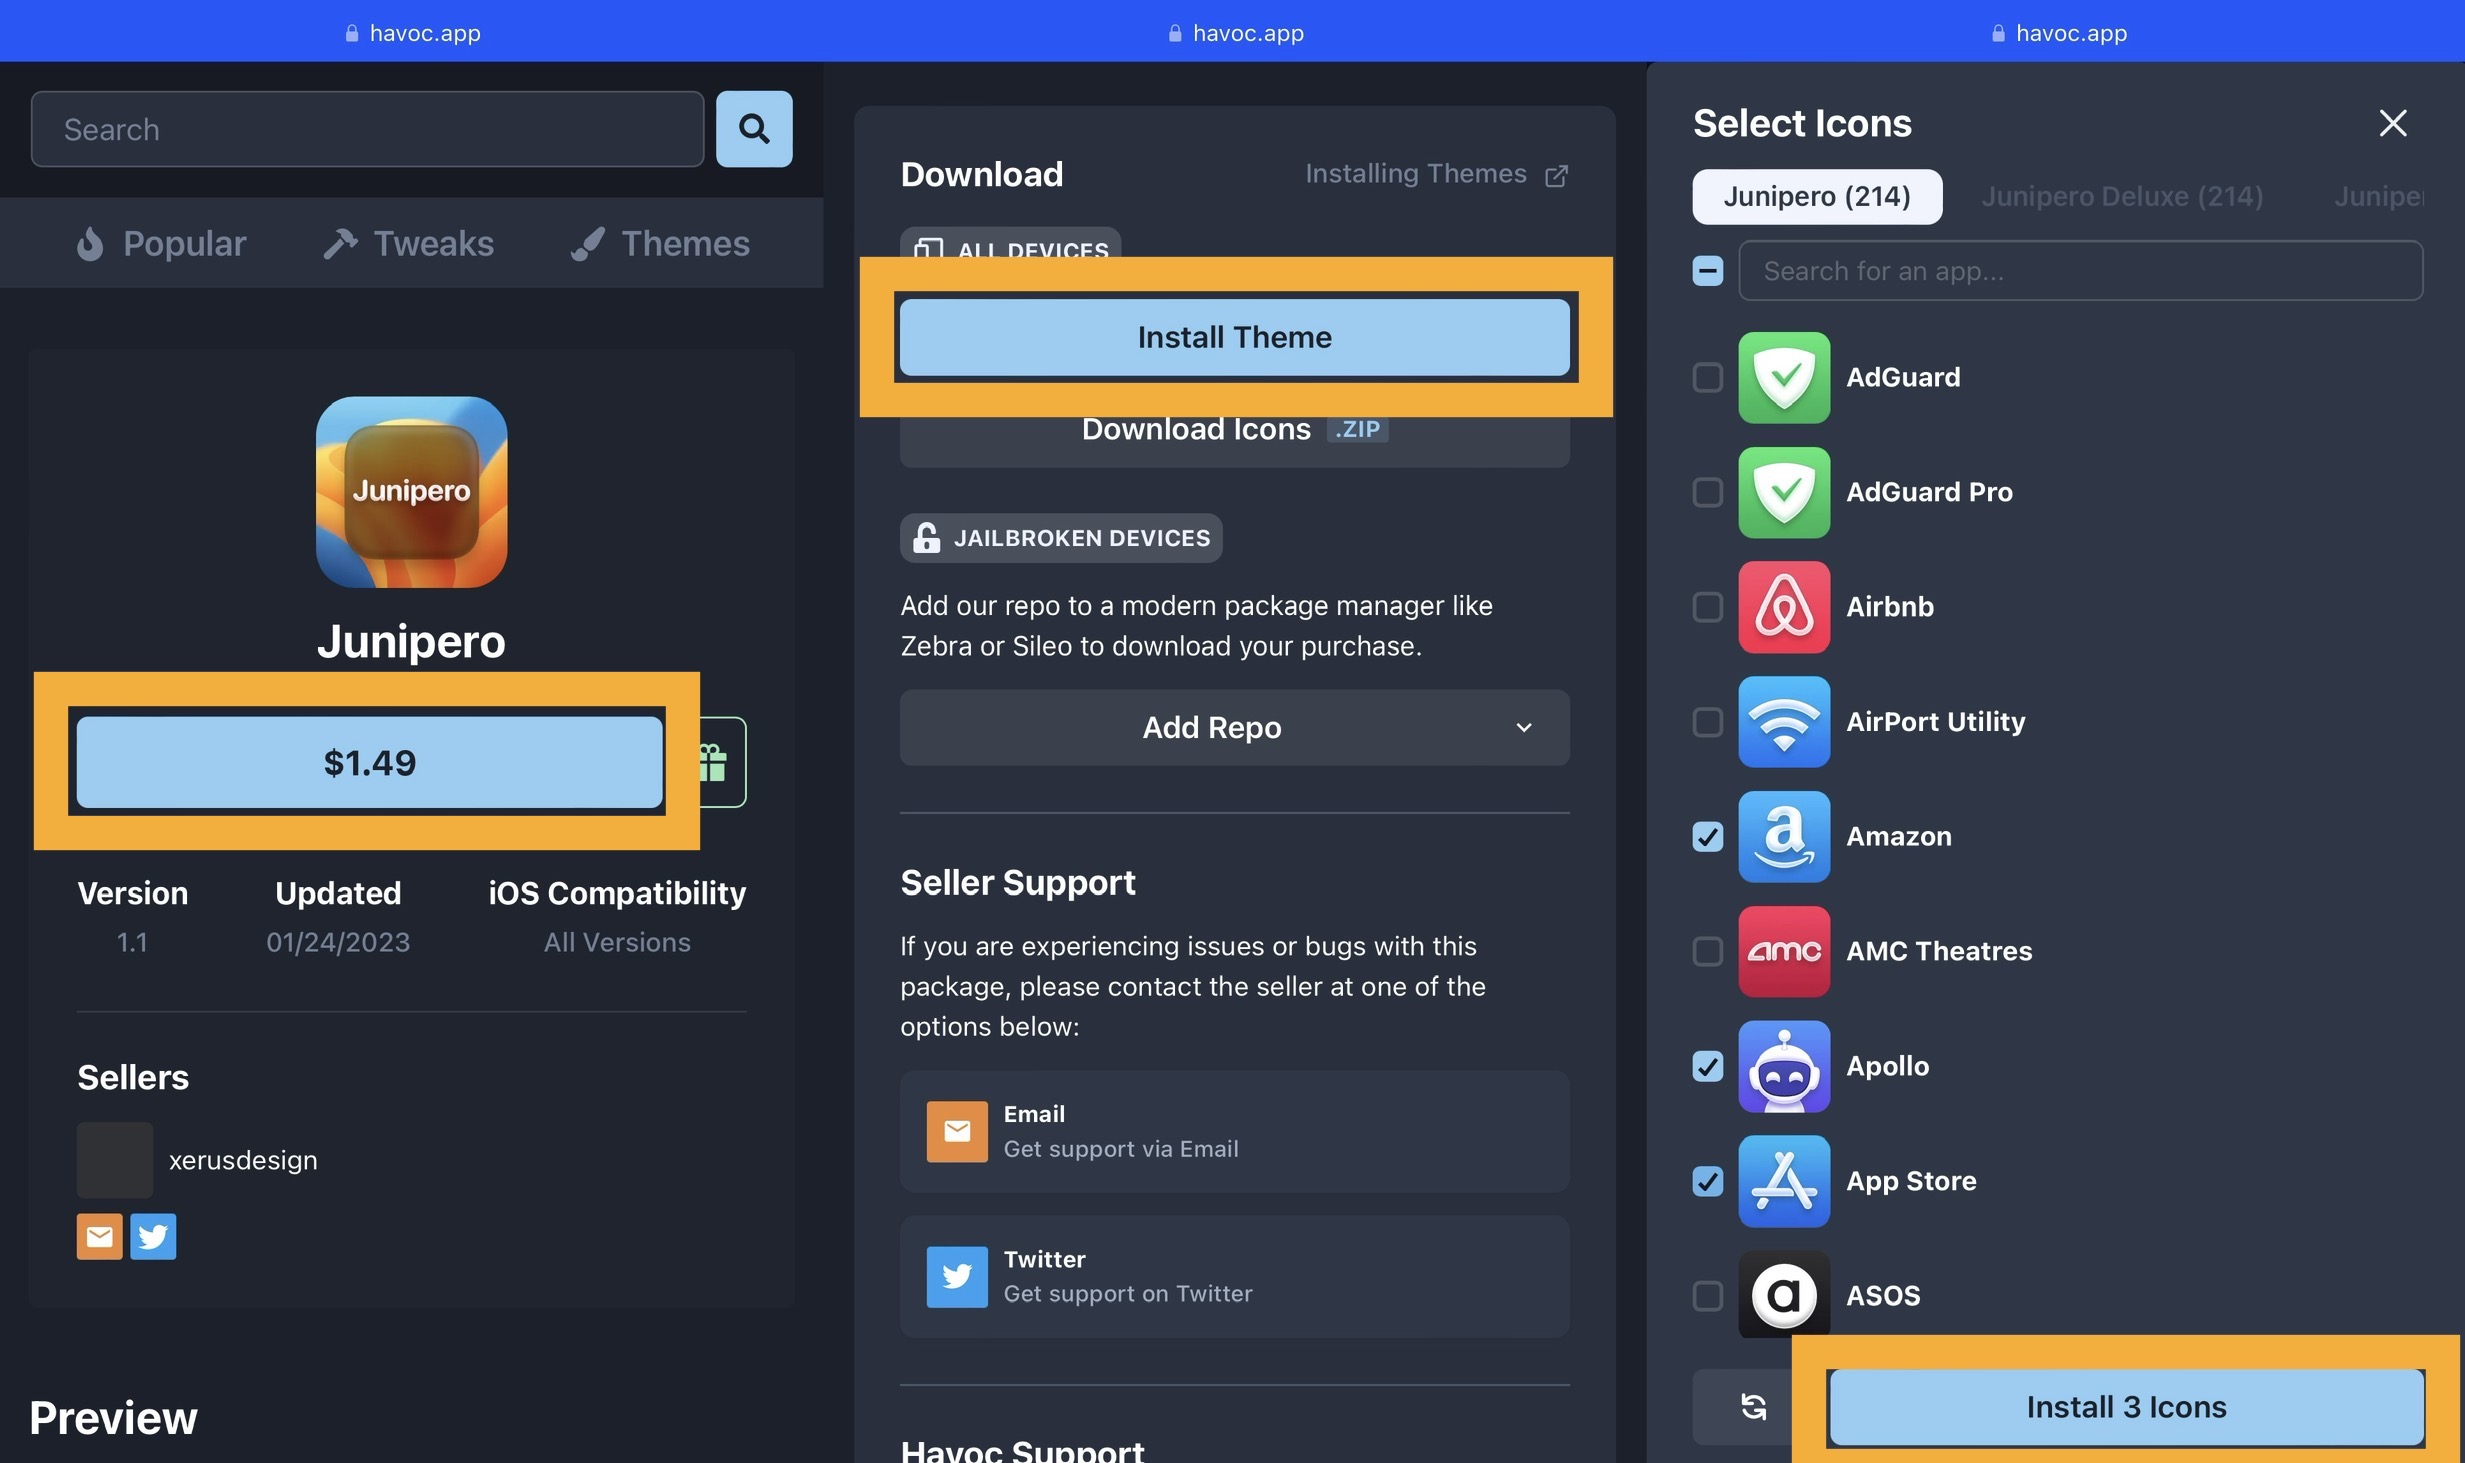This screenshot has width=2465, height=1463.
Task: Click the Search for an app field
Action: 2080,270
